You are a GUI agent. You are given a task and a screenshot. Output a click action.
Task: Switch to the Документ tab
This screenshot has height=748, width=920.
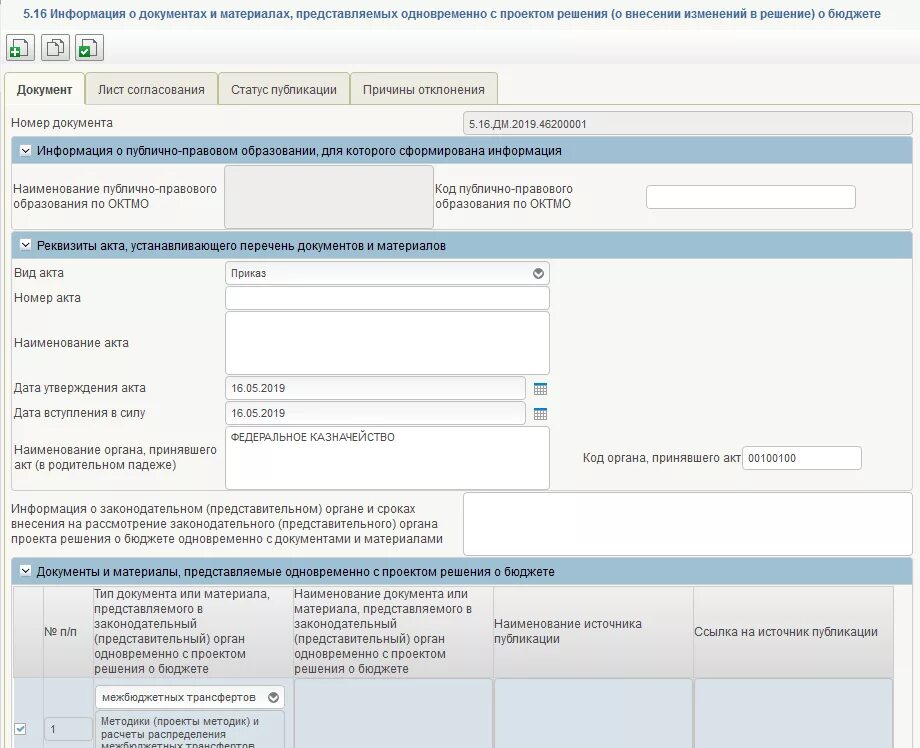(45, 89)
